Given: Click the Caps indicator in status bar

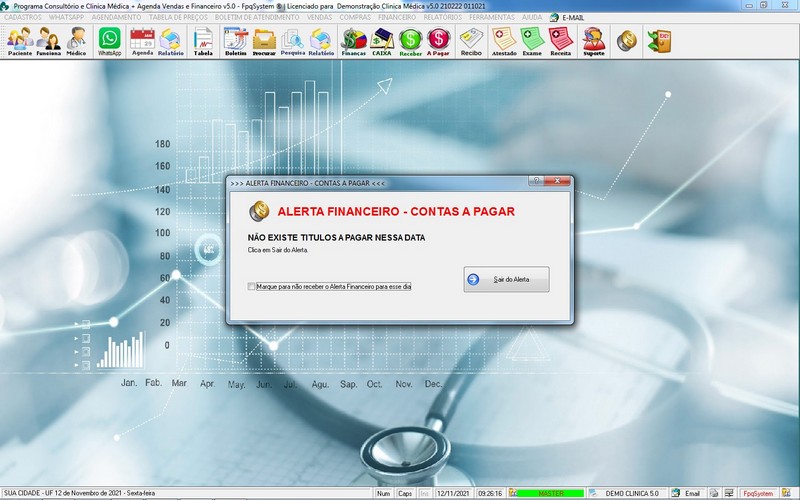Looking at the screenshot, I should (x=405, y=493).
